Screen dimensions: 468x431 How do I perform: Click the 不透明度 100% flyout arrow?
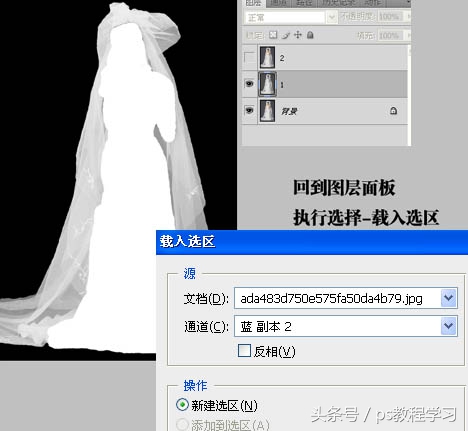click(x=408, y=16)
